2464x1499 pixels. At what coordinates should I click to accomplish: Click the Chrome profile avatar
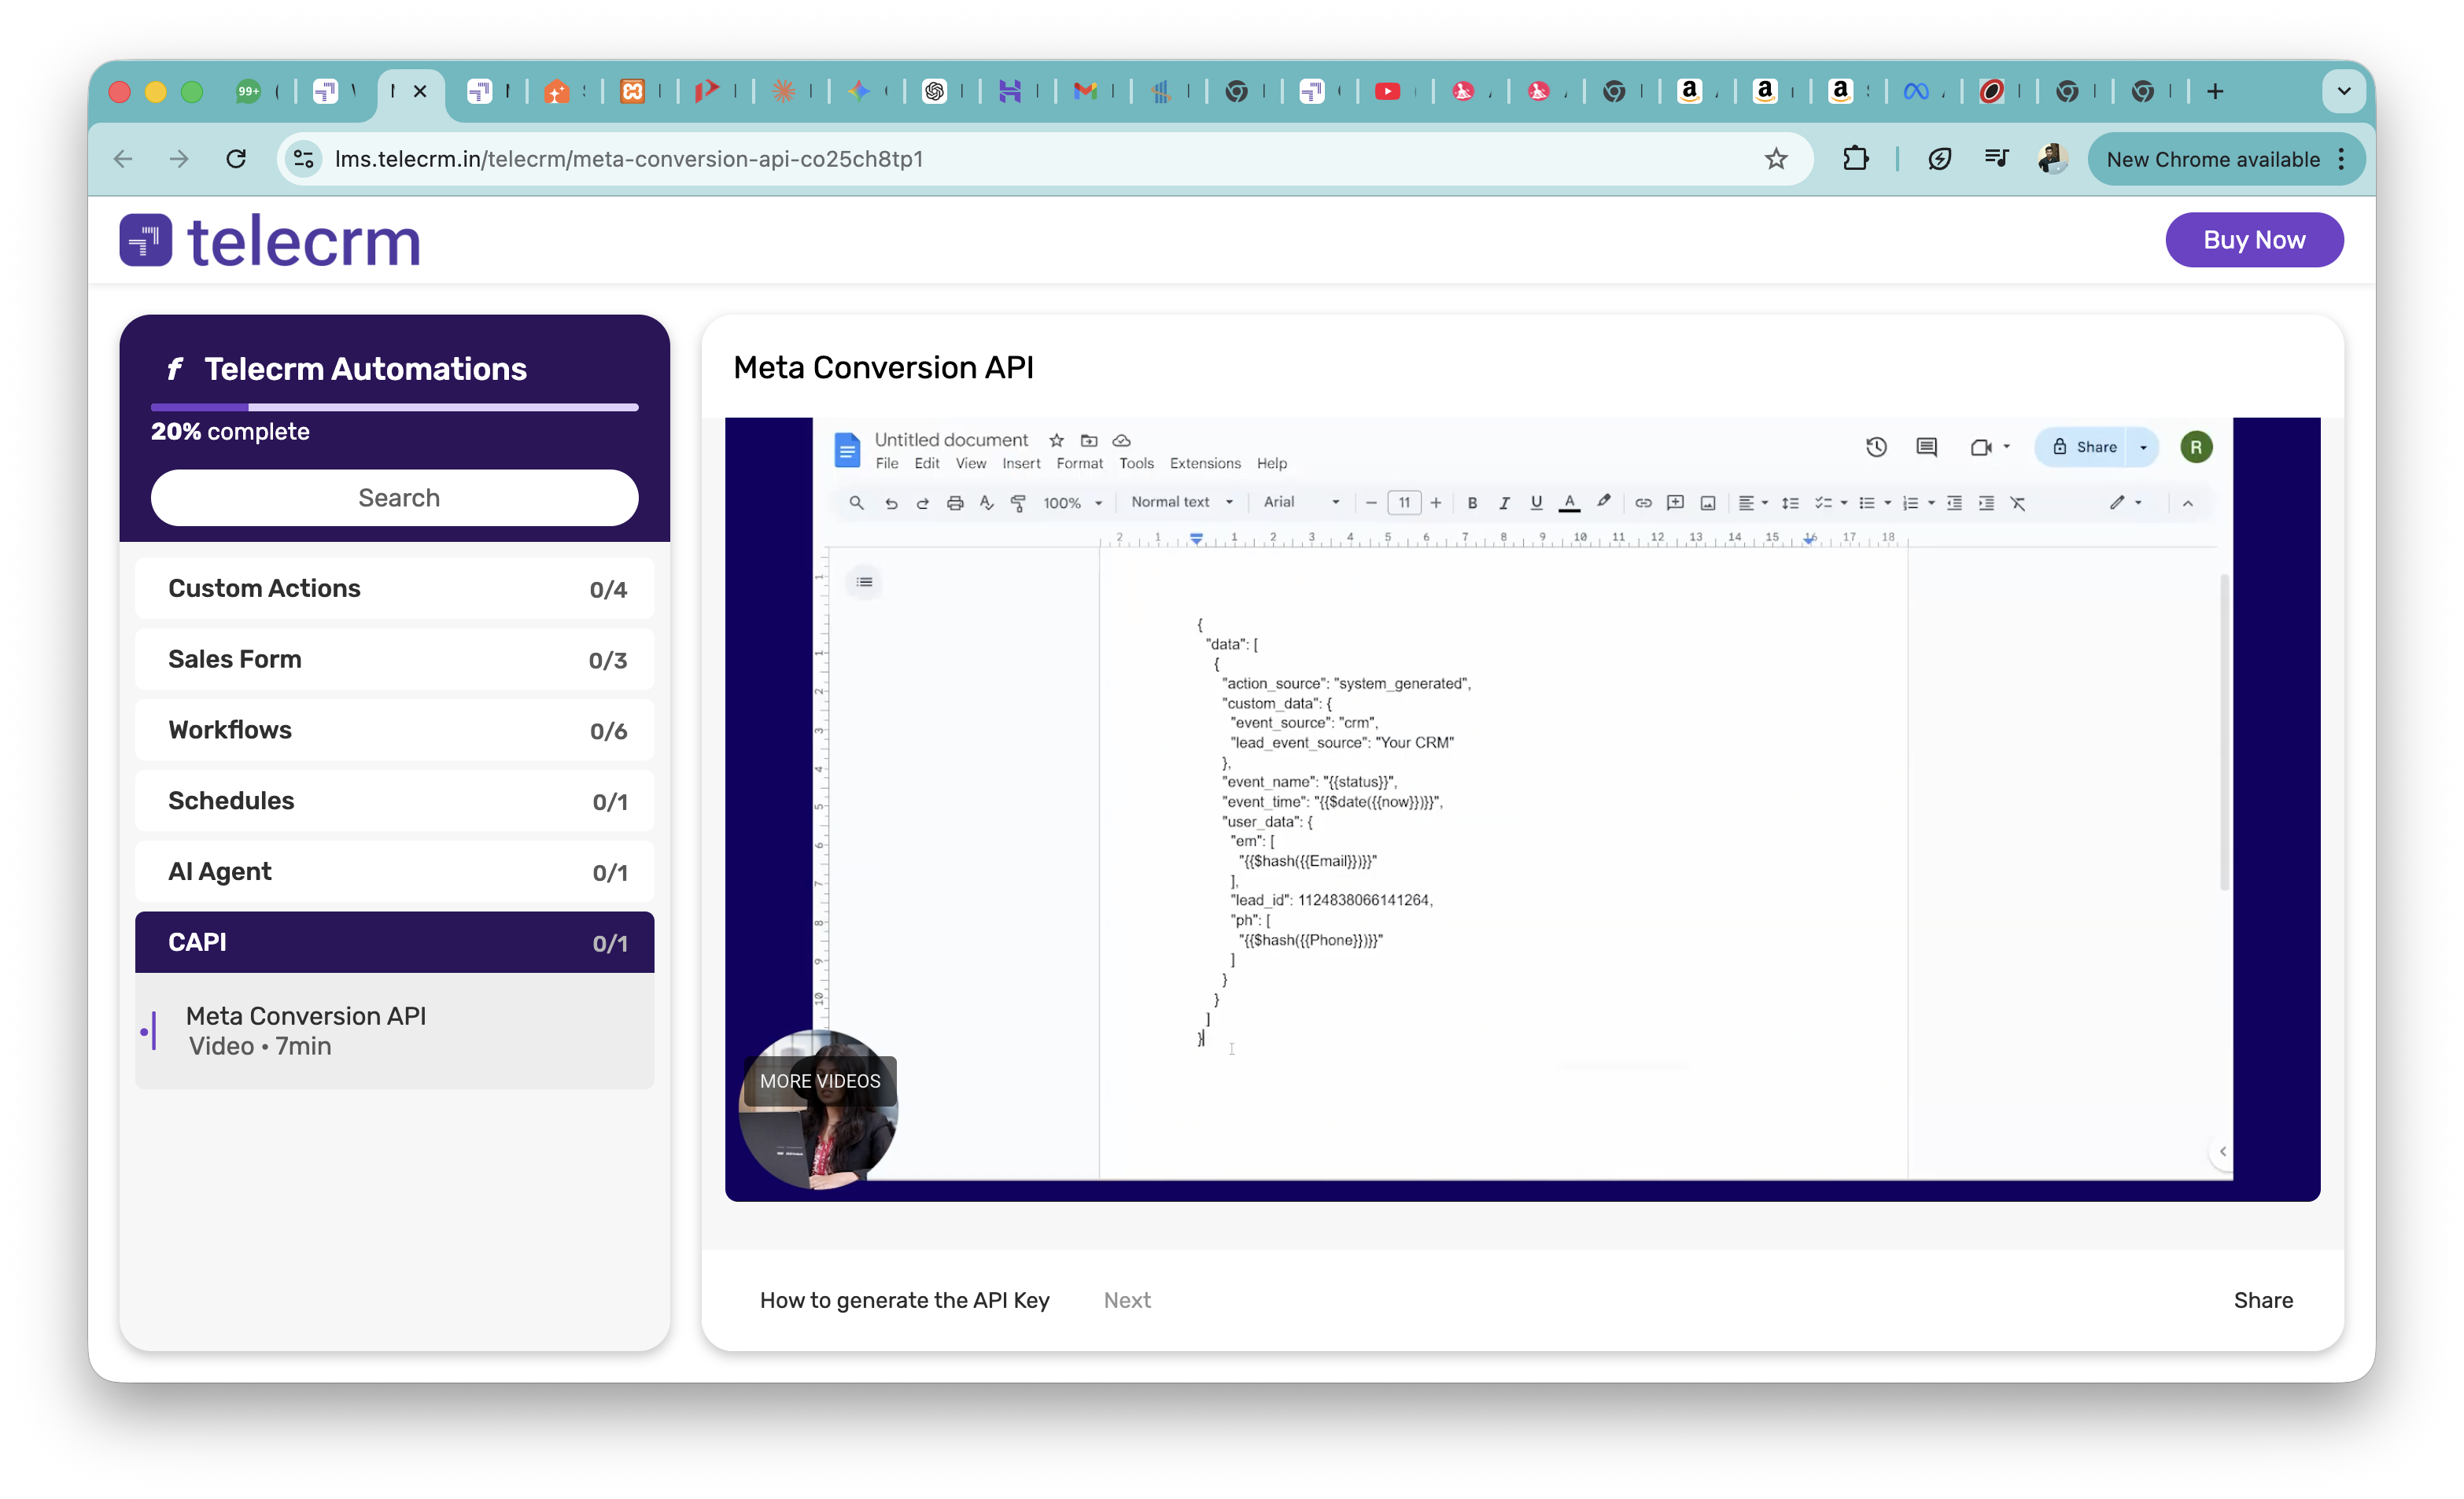point(2052,159)
